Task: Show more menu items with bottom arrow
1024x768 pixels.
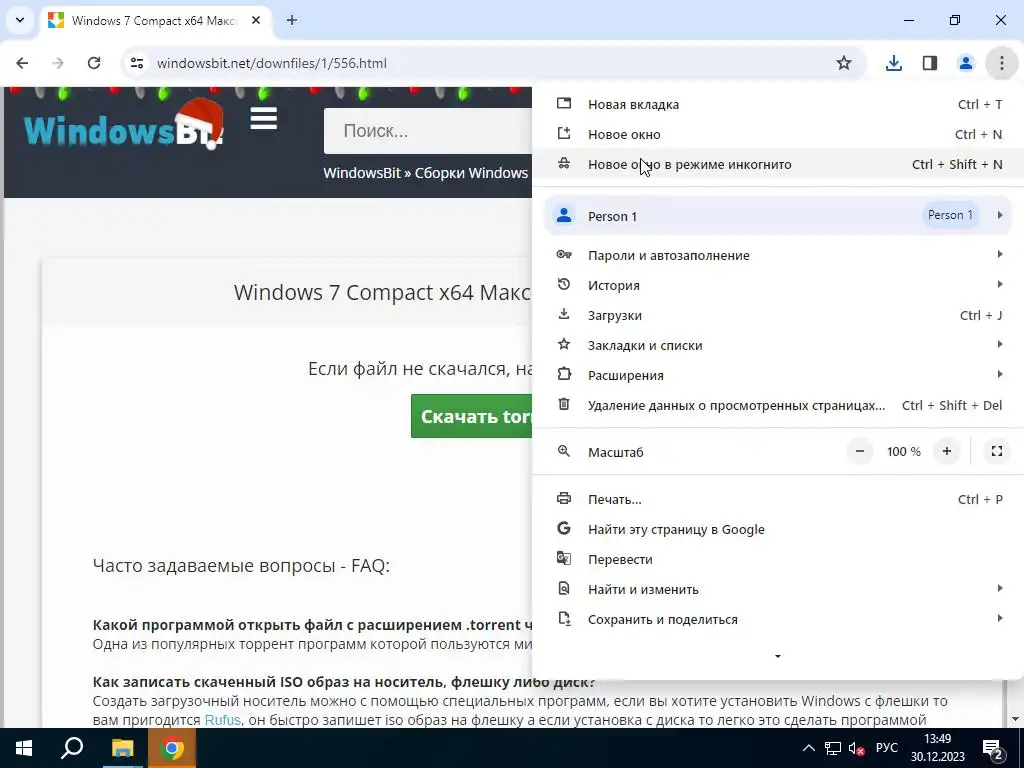Action: coord(778,656)
